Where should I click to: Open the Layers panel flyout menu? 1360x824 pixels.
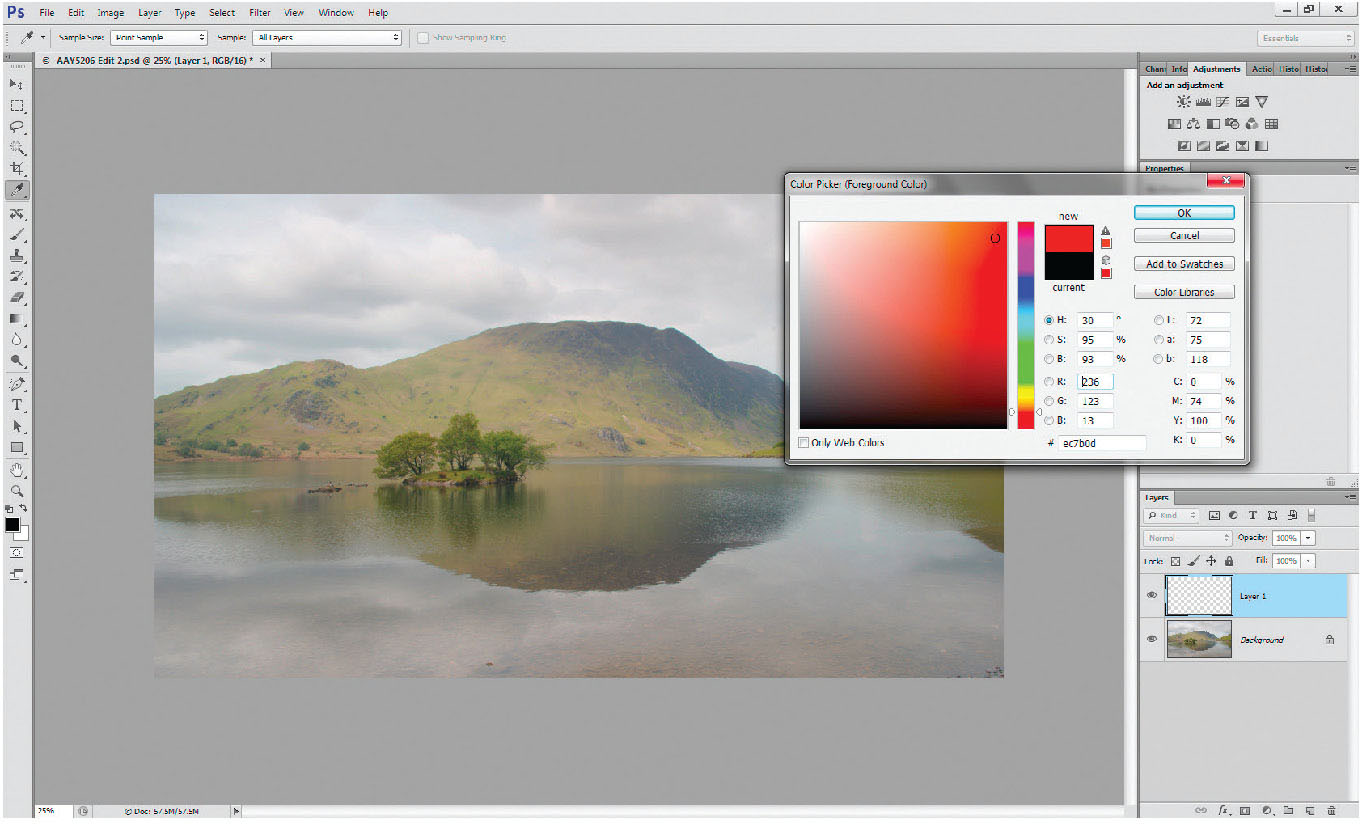tap(1350, 497)
